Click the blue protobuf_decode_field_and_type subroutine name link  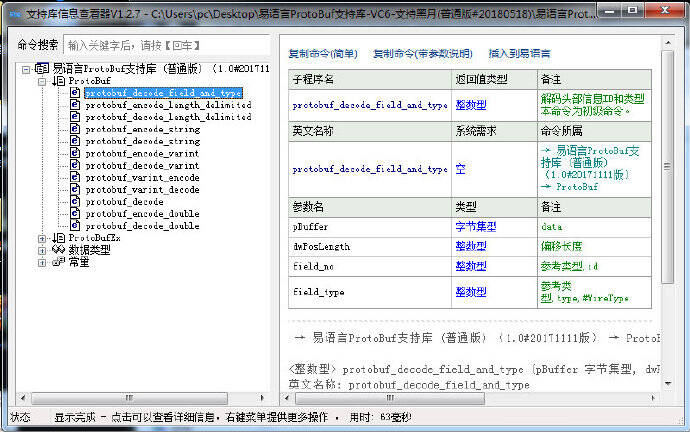pyautogui.click(x=370, y=105)
